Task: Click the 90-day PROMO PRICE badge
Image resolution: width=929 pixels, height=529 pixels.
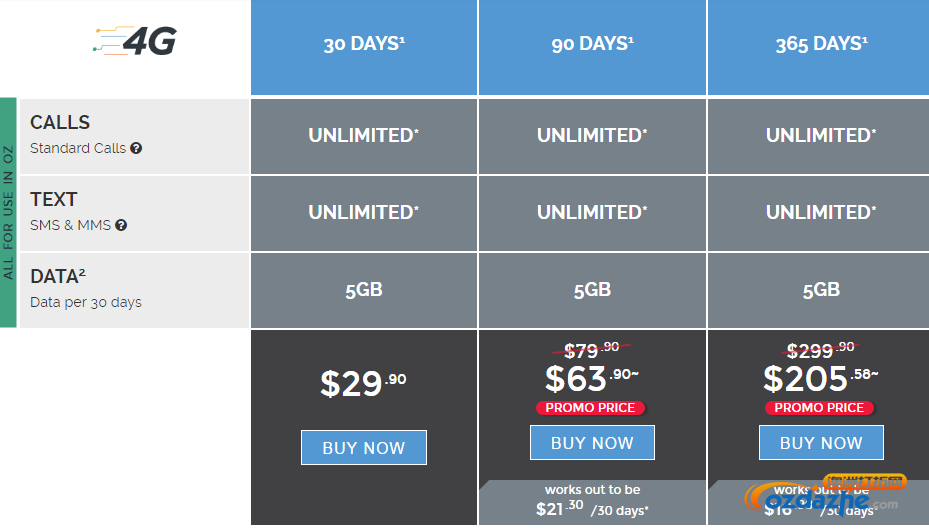Action: (590, 408)
